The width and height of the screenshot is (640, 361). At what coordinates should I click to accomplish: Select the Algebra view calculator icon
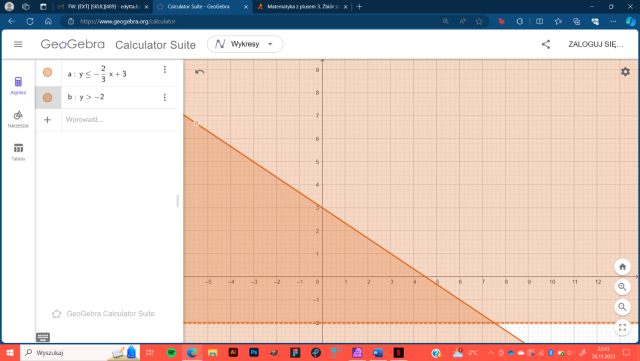point(18,85)
